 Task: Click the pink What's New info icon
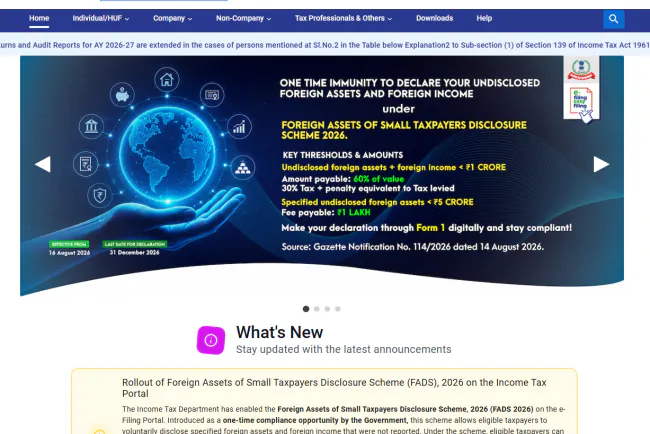point(211,340)
